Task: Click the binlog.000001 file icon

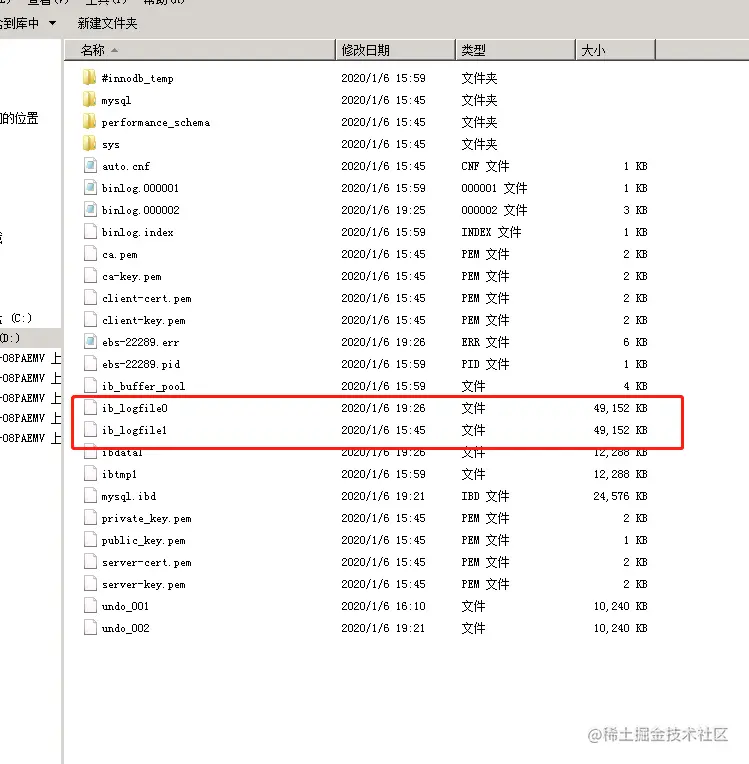Action: pyautogui.click(x=90, y=188)
